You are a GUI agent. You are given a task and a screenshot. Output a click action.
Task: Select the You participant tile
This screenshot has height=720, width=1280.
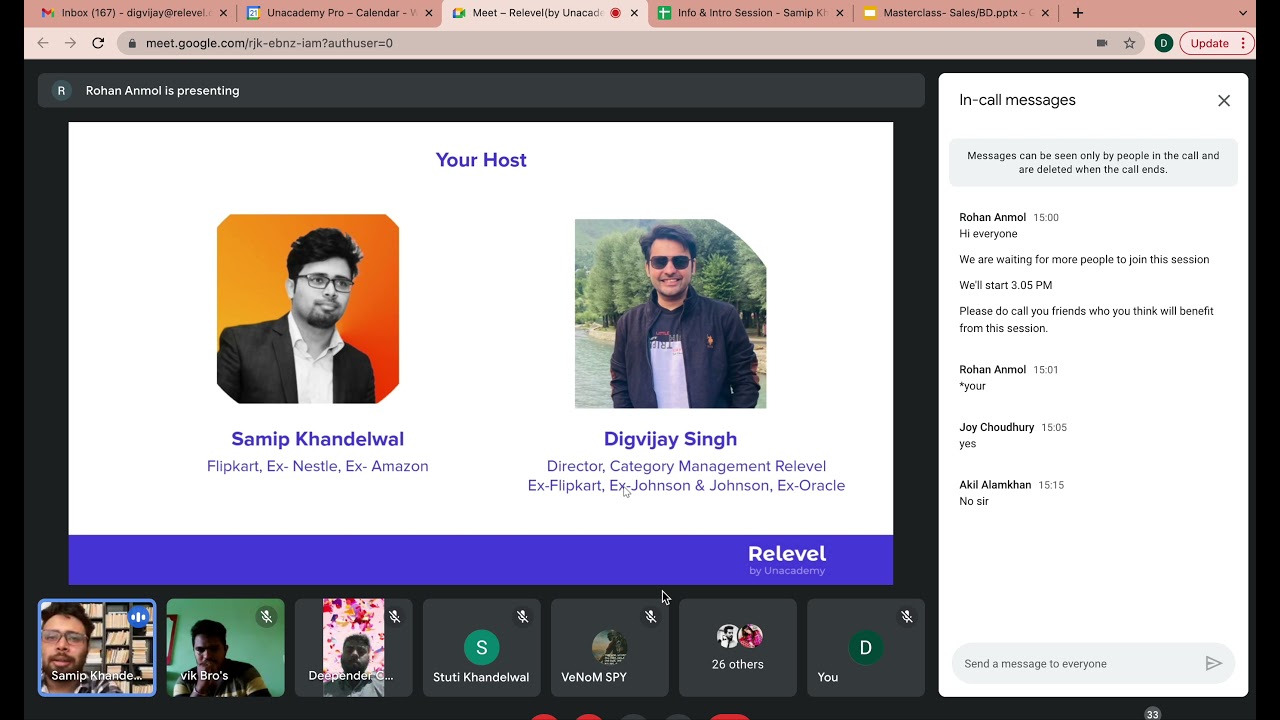click(865, 647)
